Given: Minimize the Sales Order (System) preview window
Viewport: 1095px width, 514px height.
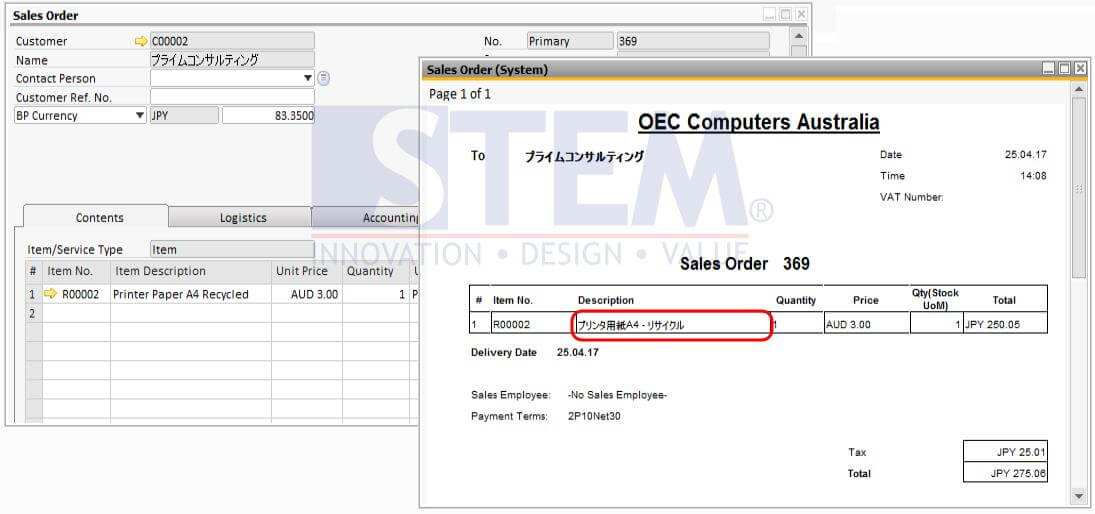Looking at the screenshot, I should [x=1049, y=68].
